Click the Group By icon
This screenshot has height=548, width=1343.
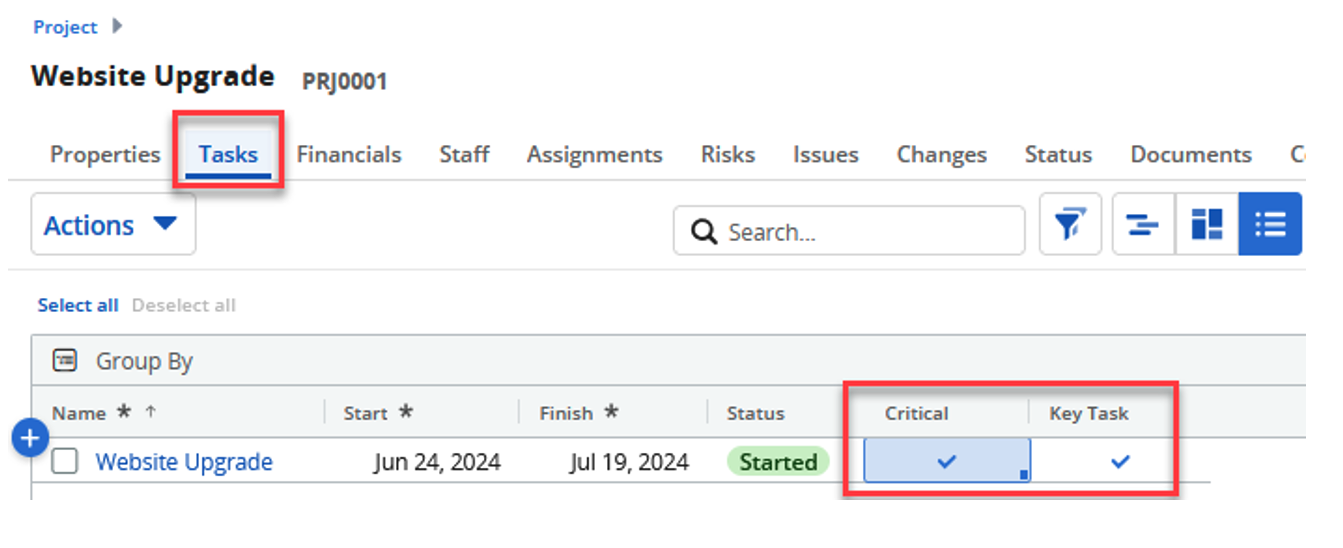point(65,360)
